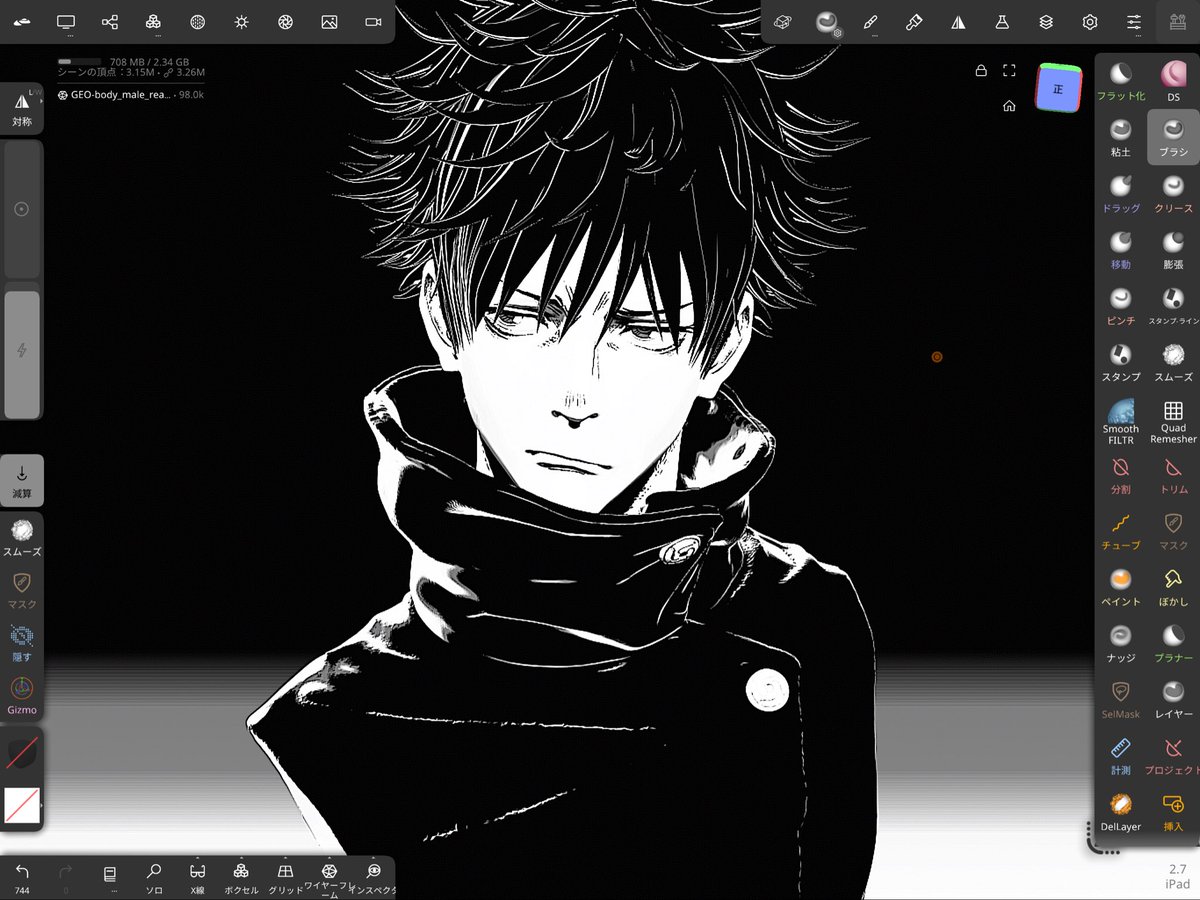Open the settings gear menu
1200x900 pixels.
[x=1090, y=21]
